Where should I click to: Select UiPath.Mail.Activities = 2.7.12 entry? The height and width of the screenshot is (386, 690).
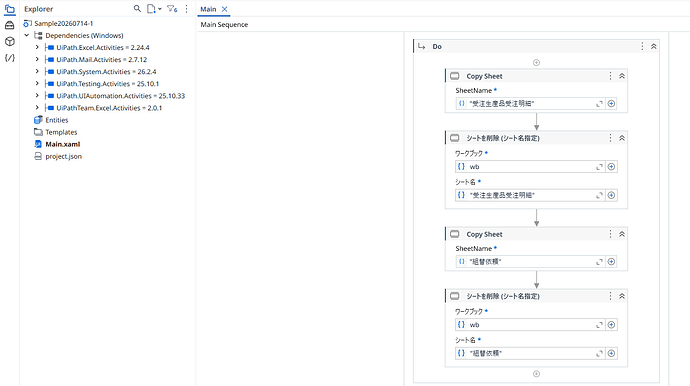point(102,59)
